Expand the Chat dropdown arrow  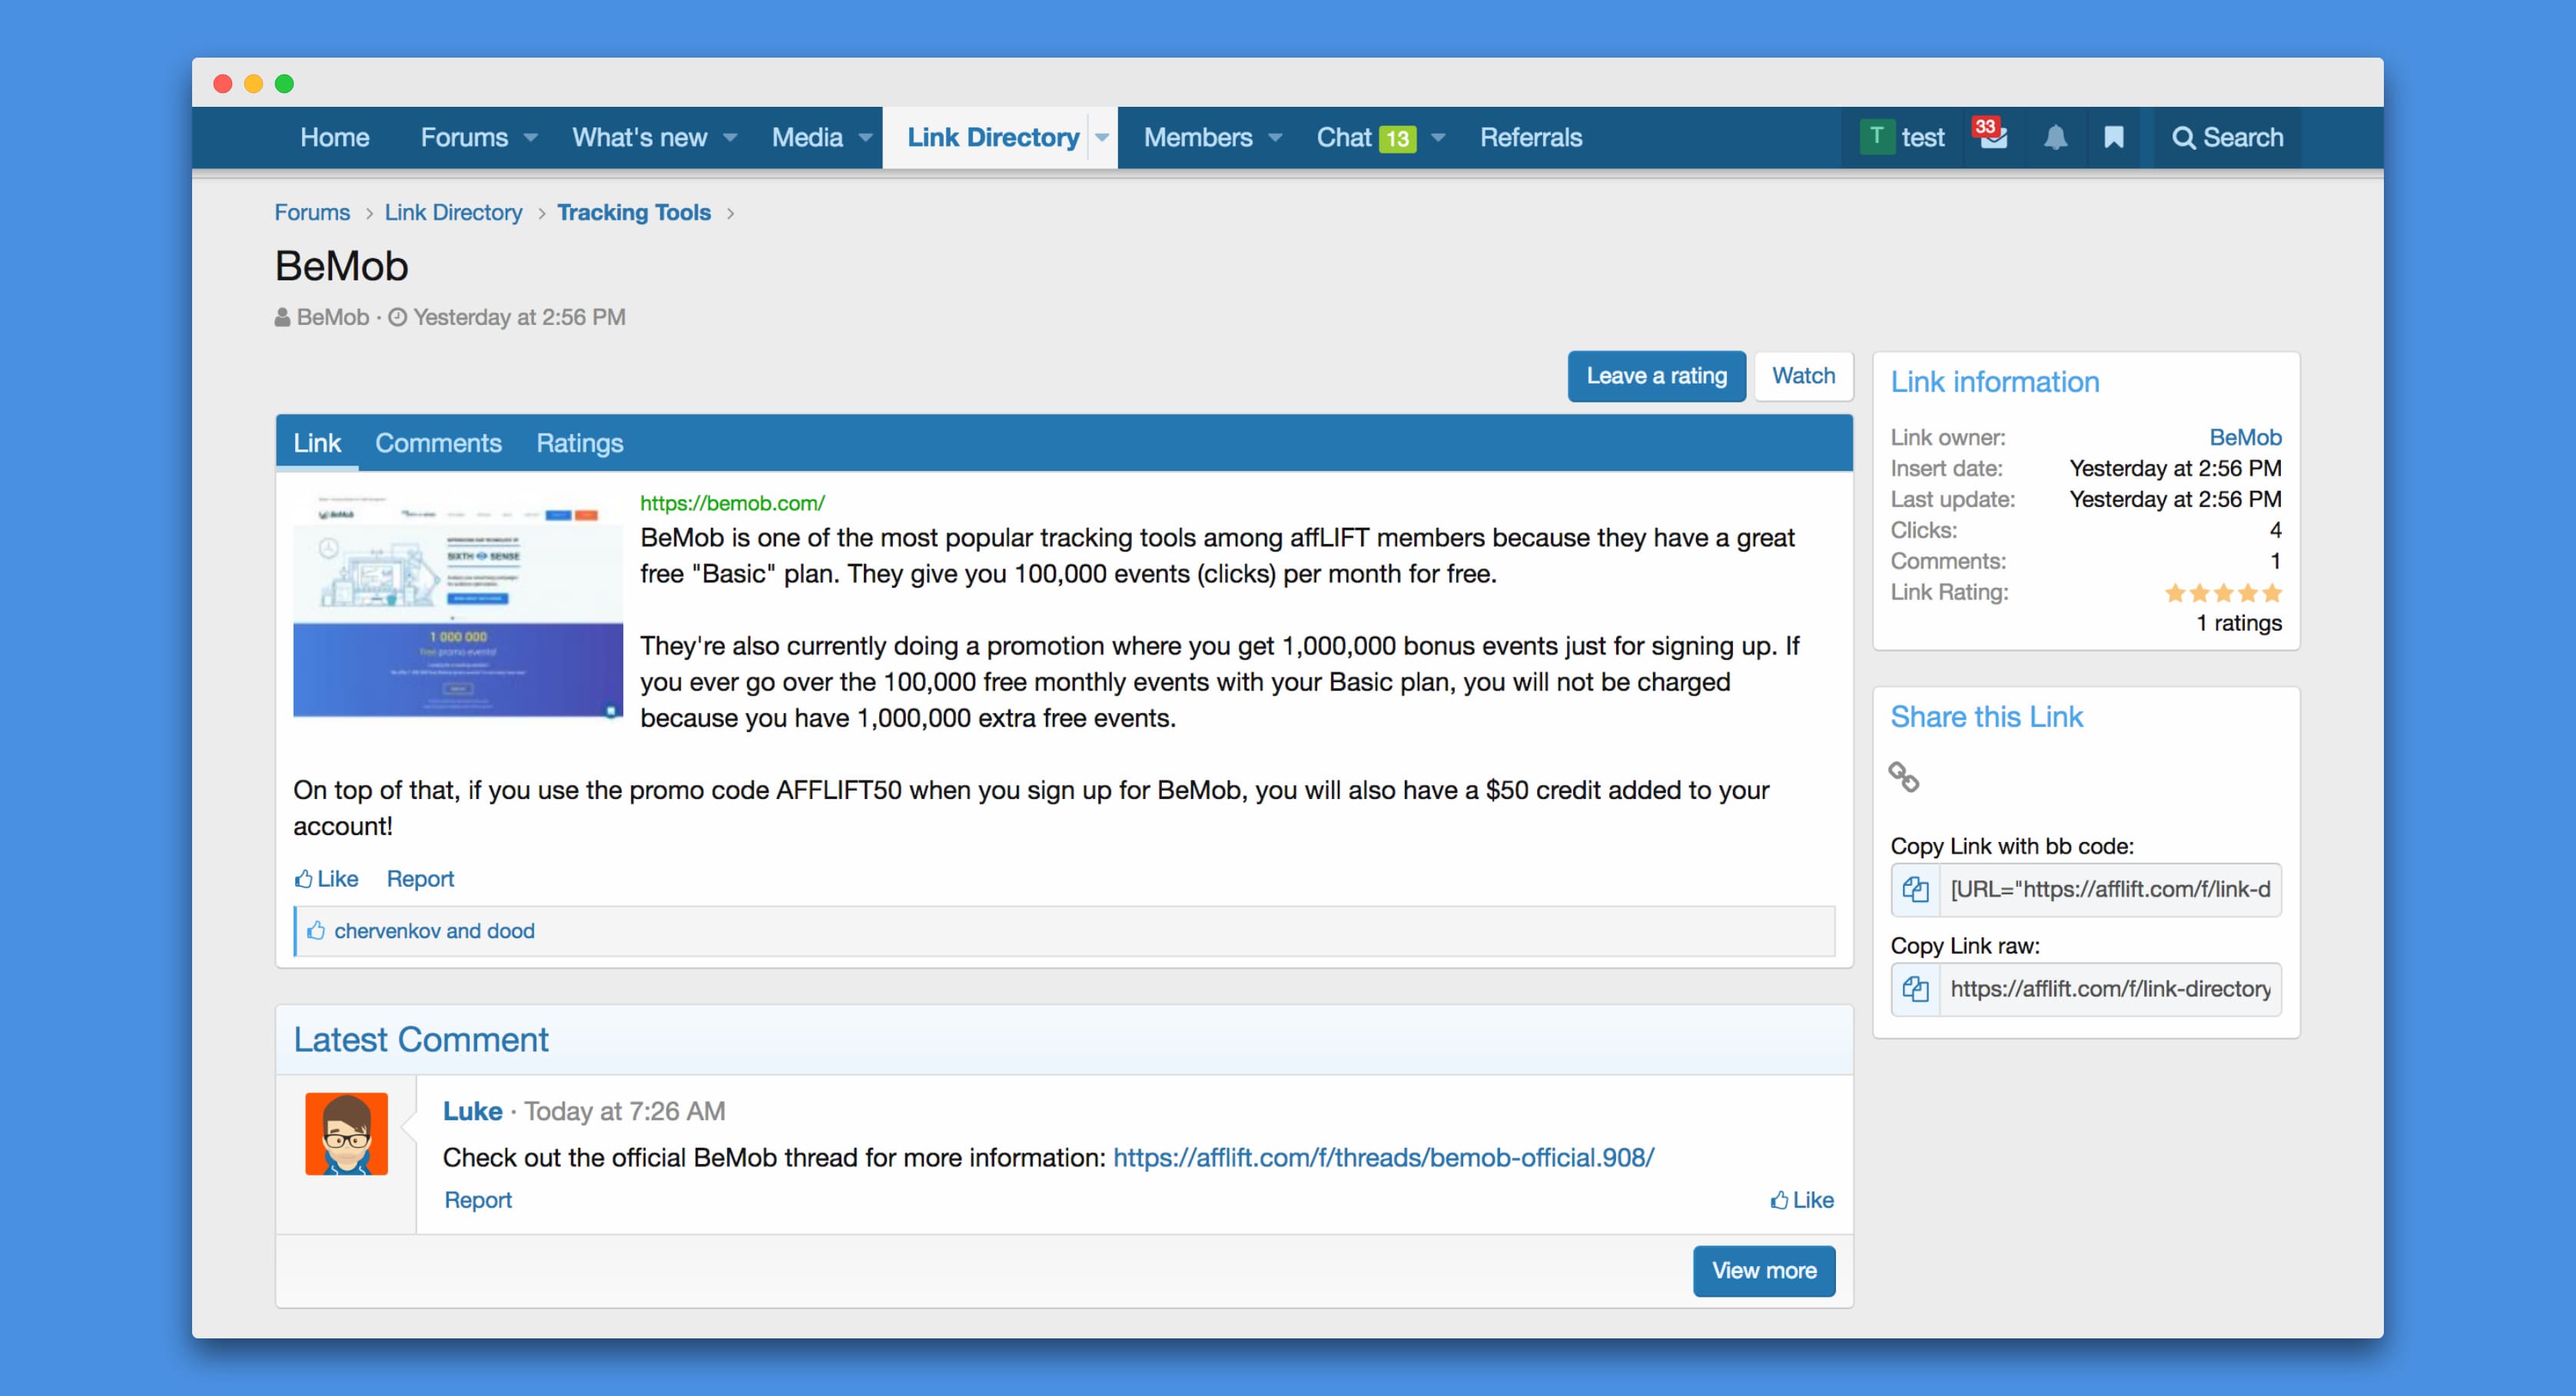(x=1438, y=137)
